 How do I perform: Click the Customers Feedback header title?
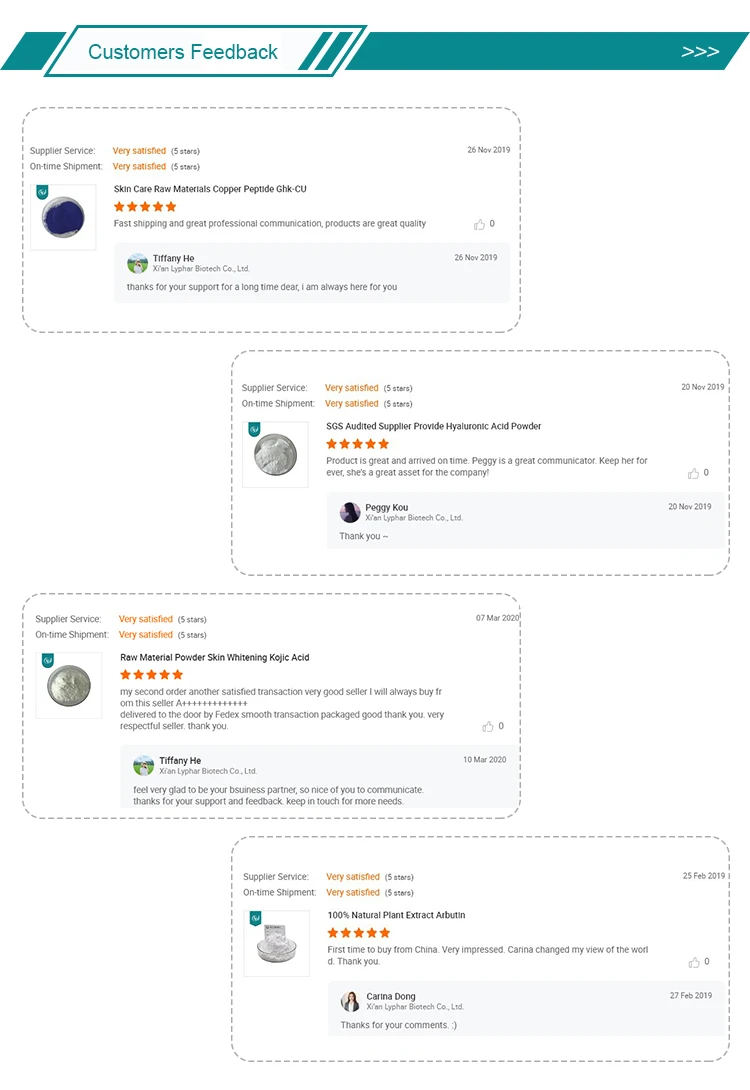pos(183,52)
